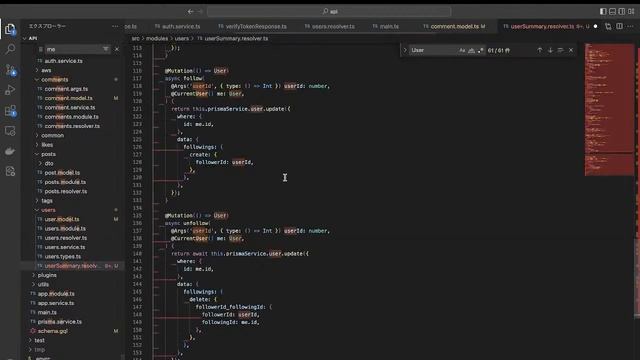Click the command center search box
640x360 pixels.
329,11
